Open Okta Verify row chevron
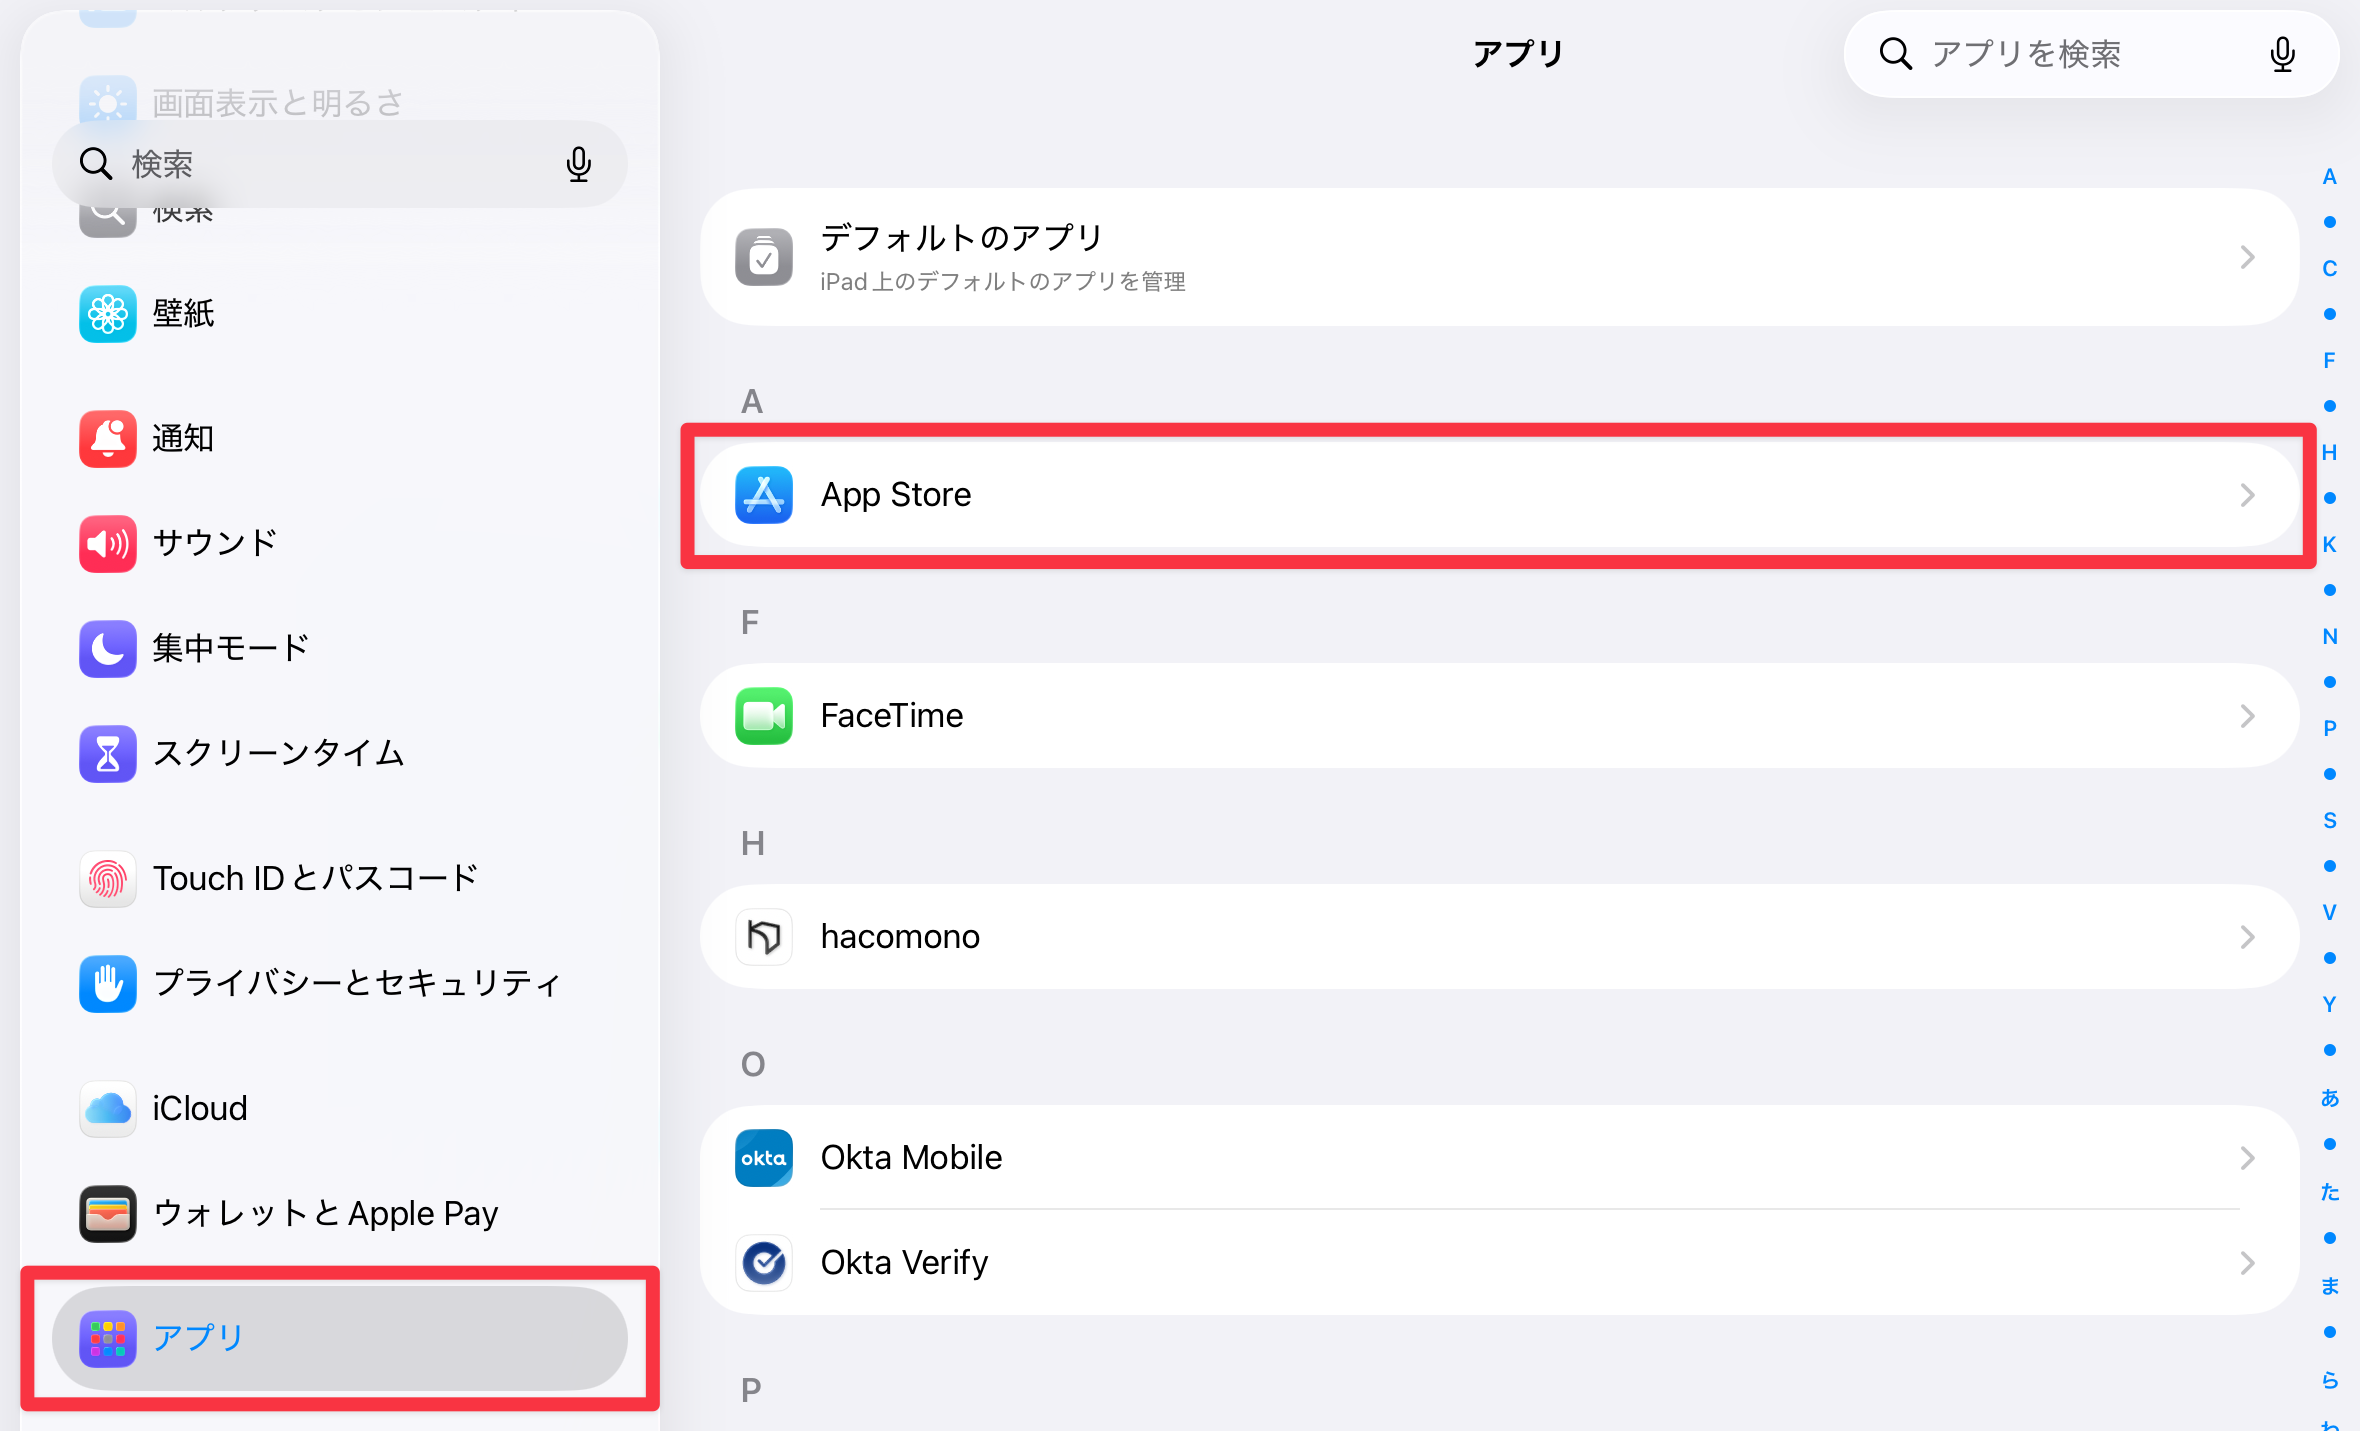This screenshot has height=1431, width=2360. [x=2248, y=1263]
